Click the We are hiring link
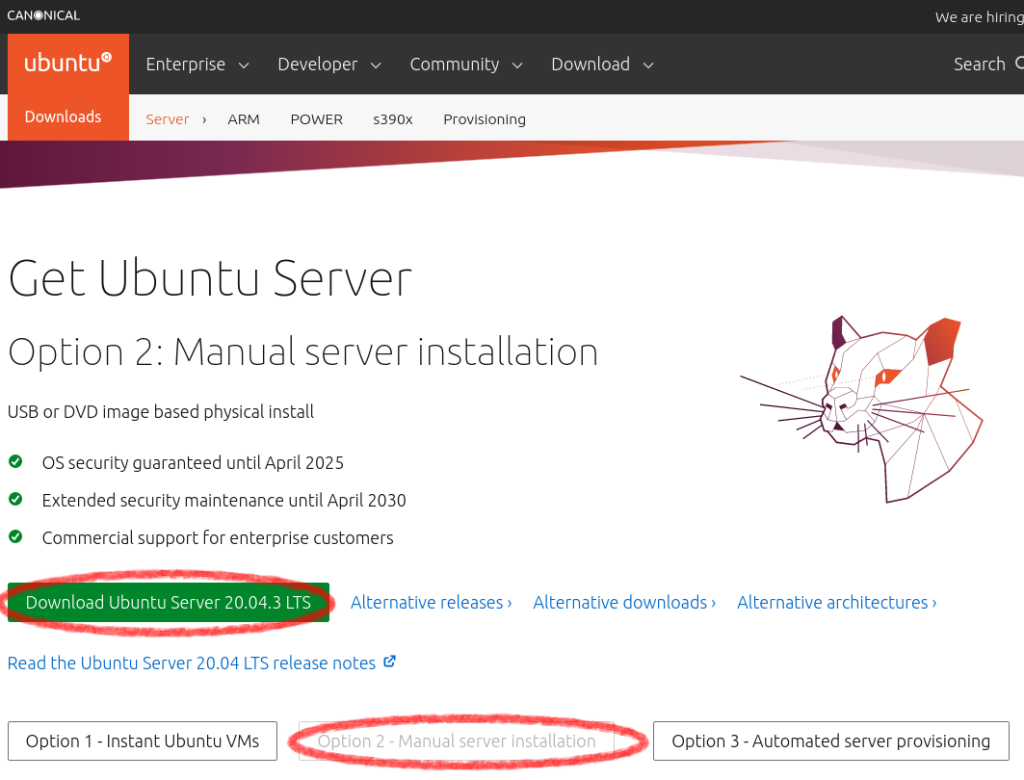This screenshot has width=1024, height=780. click(979, 17)
